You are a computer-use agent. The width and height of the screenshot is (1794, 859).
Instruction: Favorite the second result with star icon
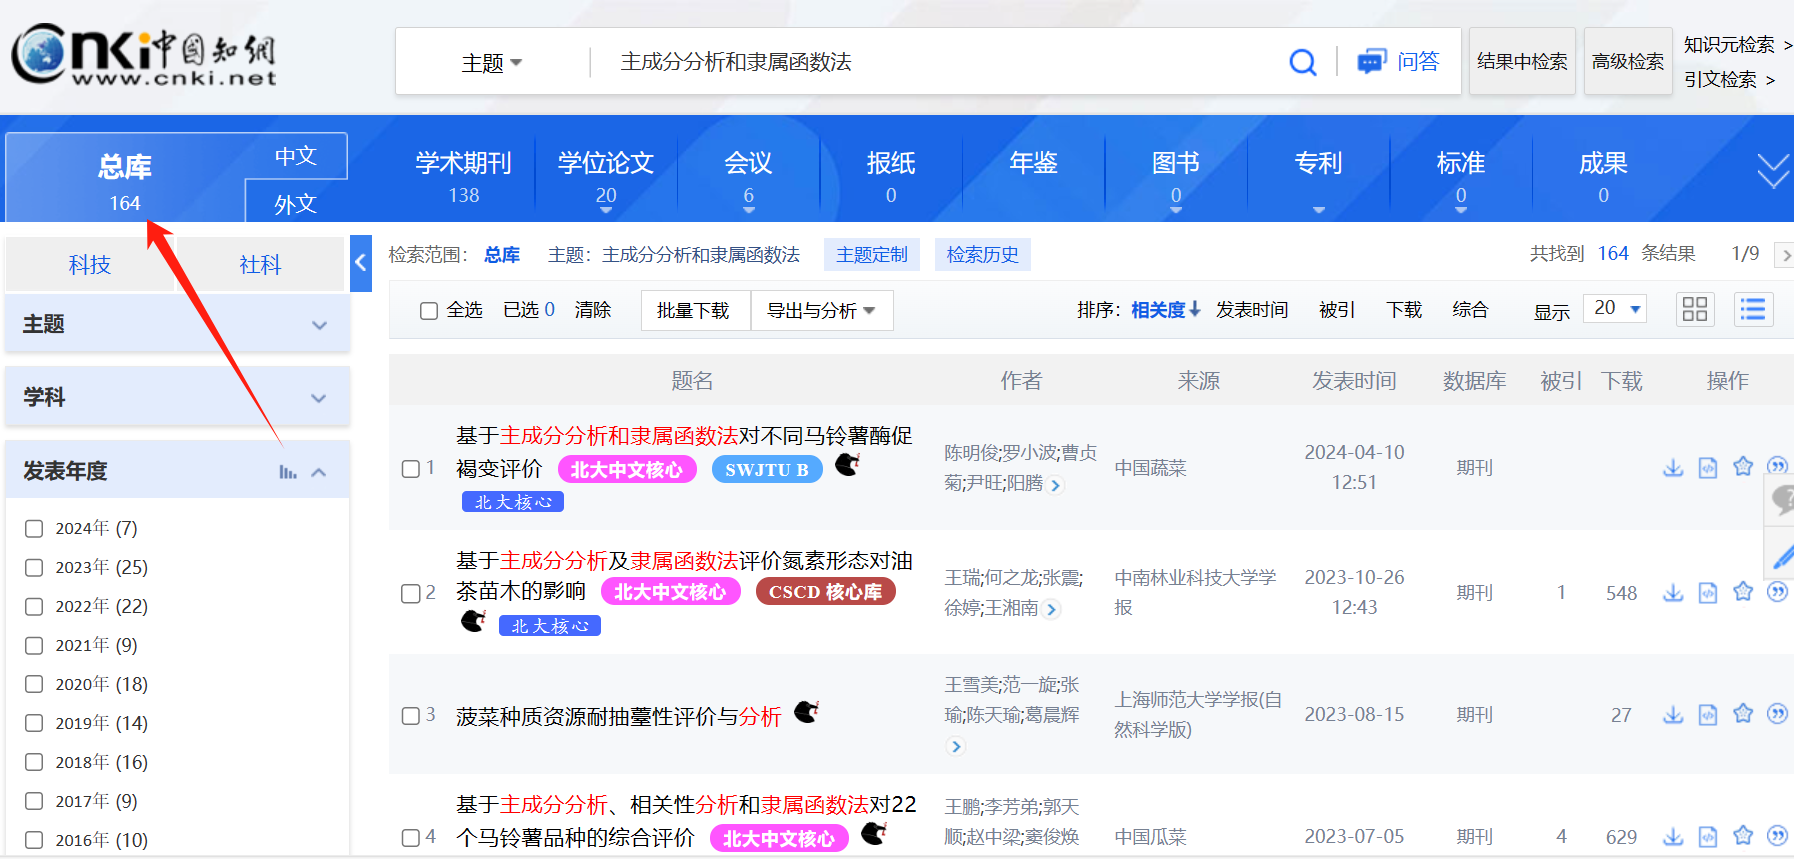[1743, 592]
